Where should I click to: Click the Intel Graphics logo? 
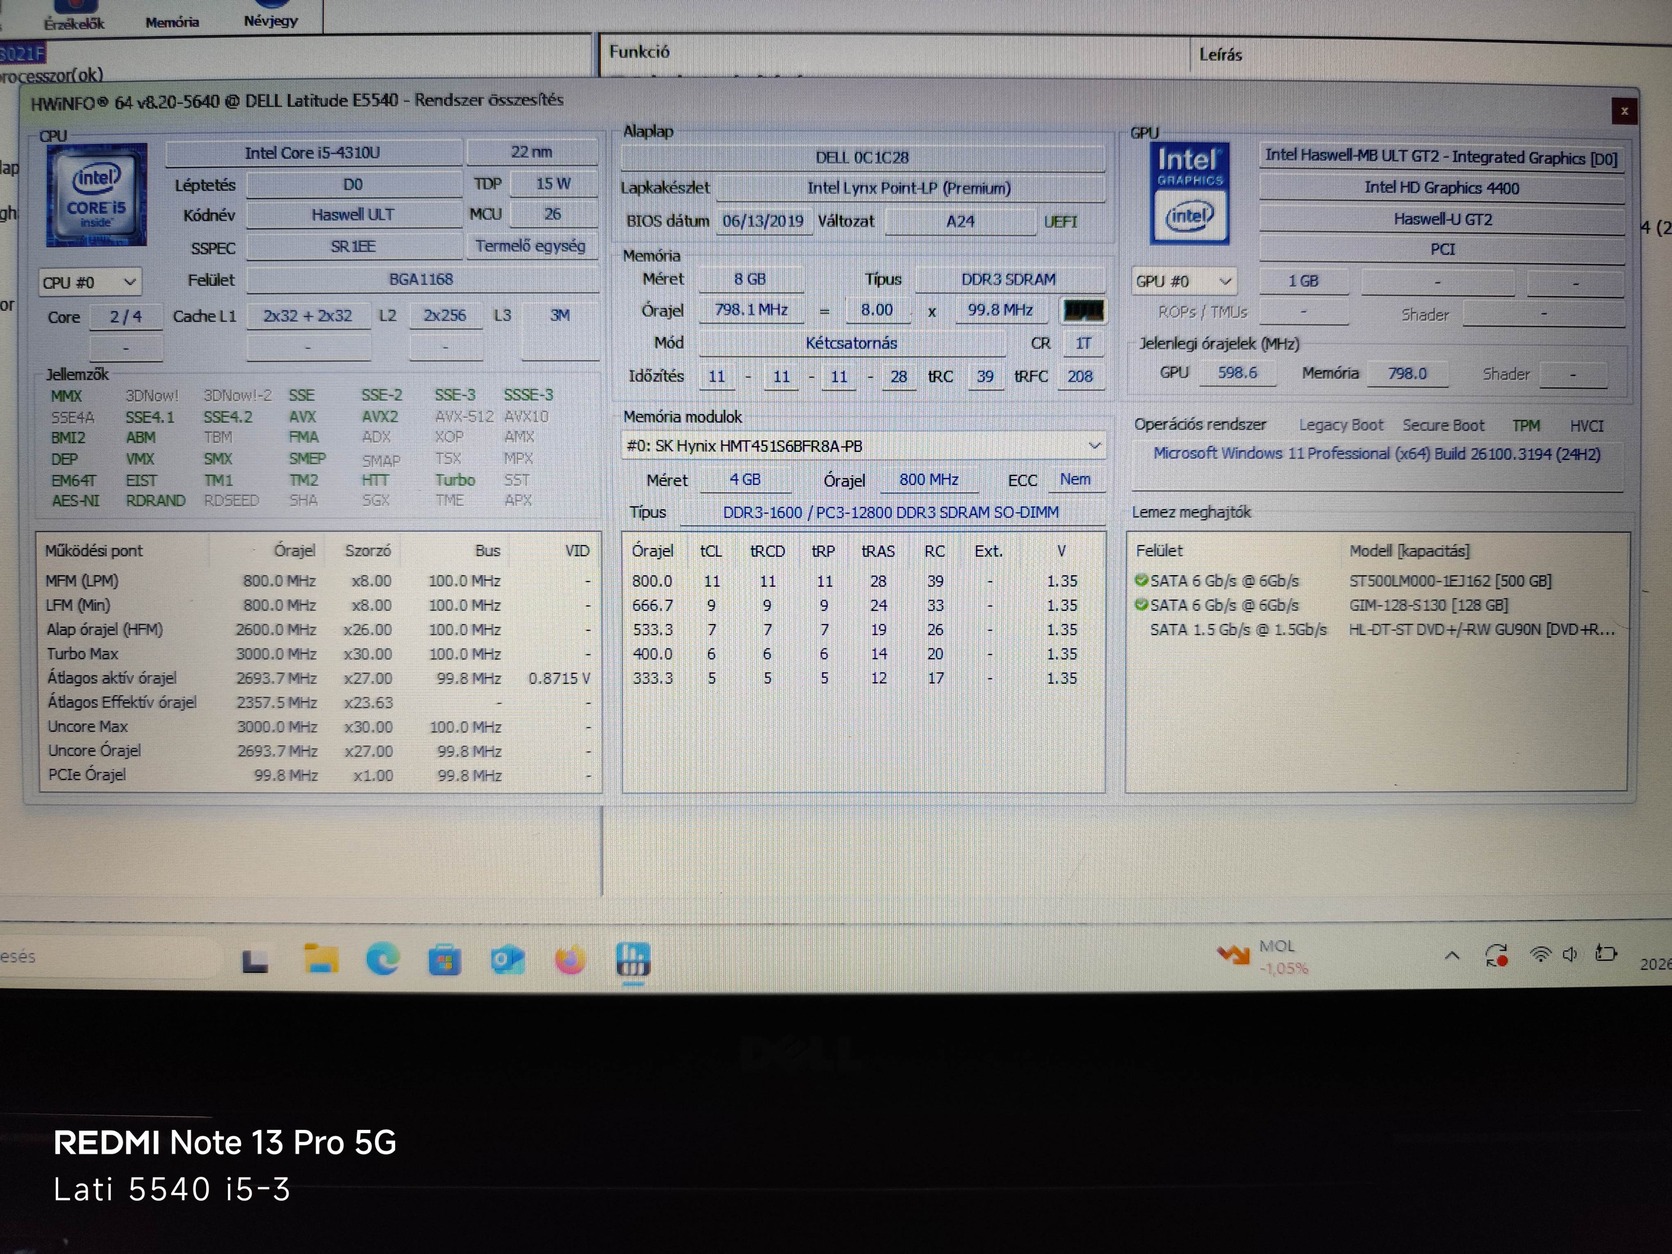point(1190,194)
